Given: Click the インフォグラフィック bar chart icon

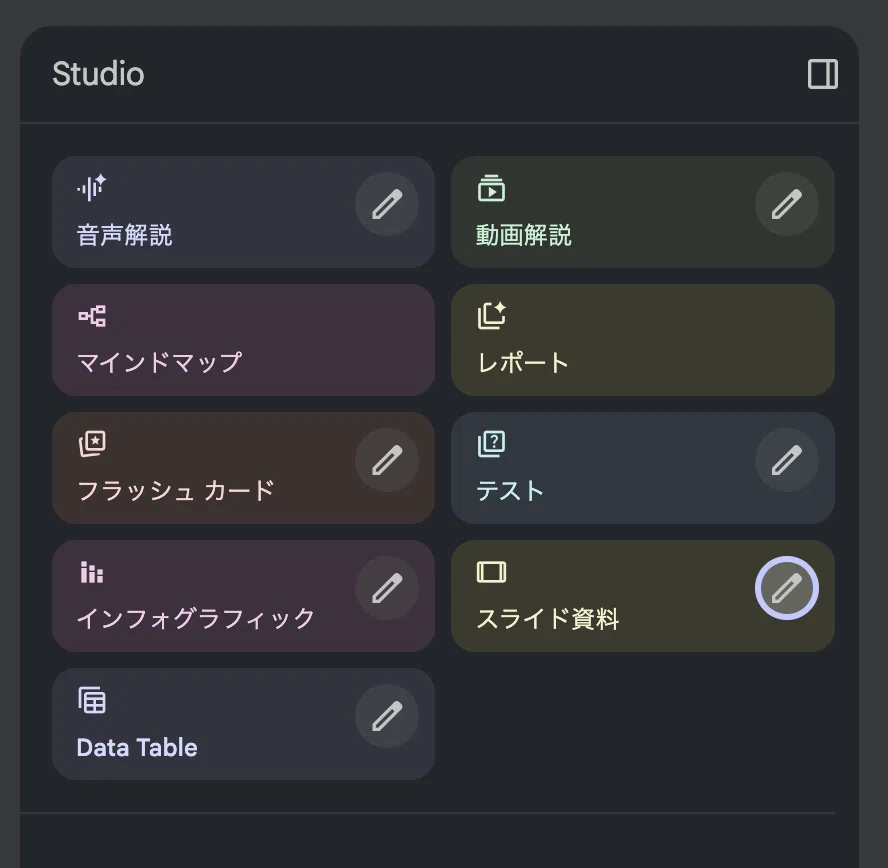Looking at the screenshot, I should [x=92, y=572].
